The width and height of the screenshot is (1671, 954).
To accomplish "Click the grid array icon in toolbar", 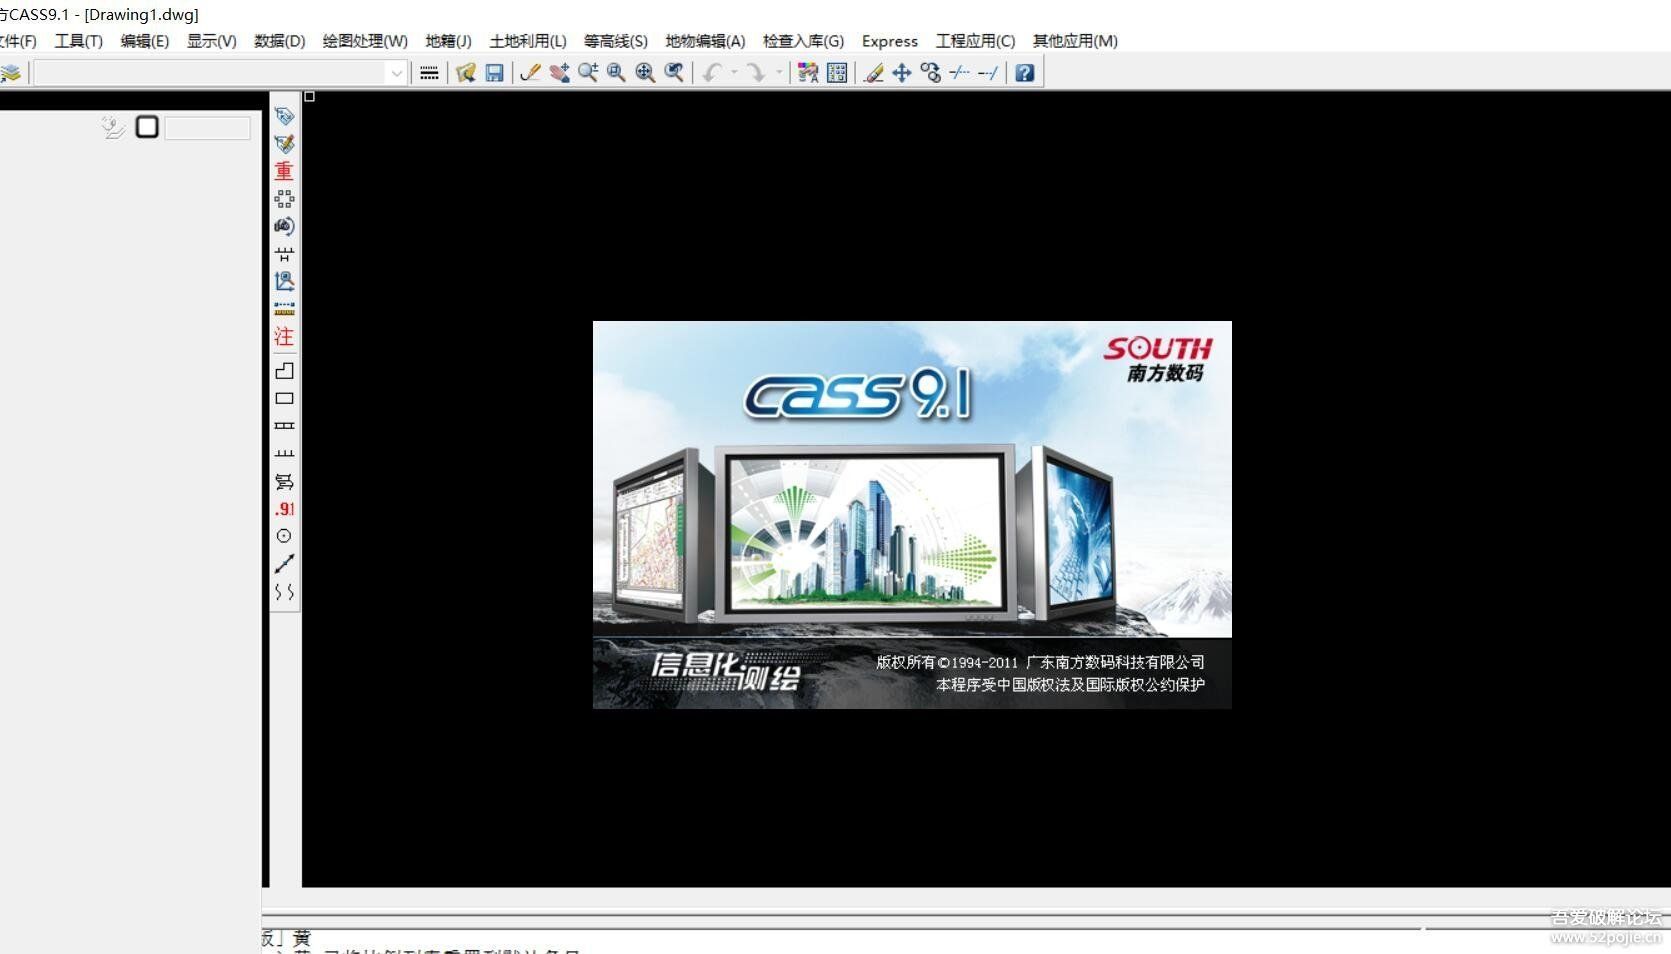I will tap(837, 73).
